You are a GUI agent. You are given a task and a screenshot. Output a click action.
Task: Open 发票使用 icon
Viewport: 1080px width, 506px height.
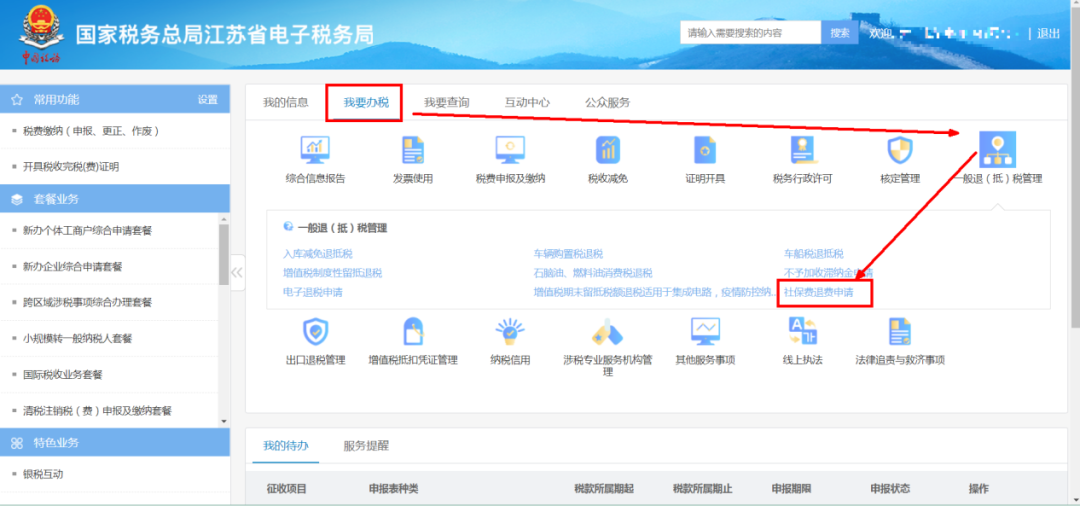point(413,150)
